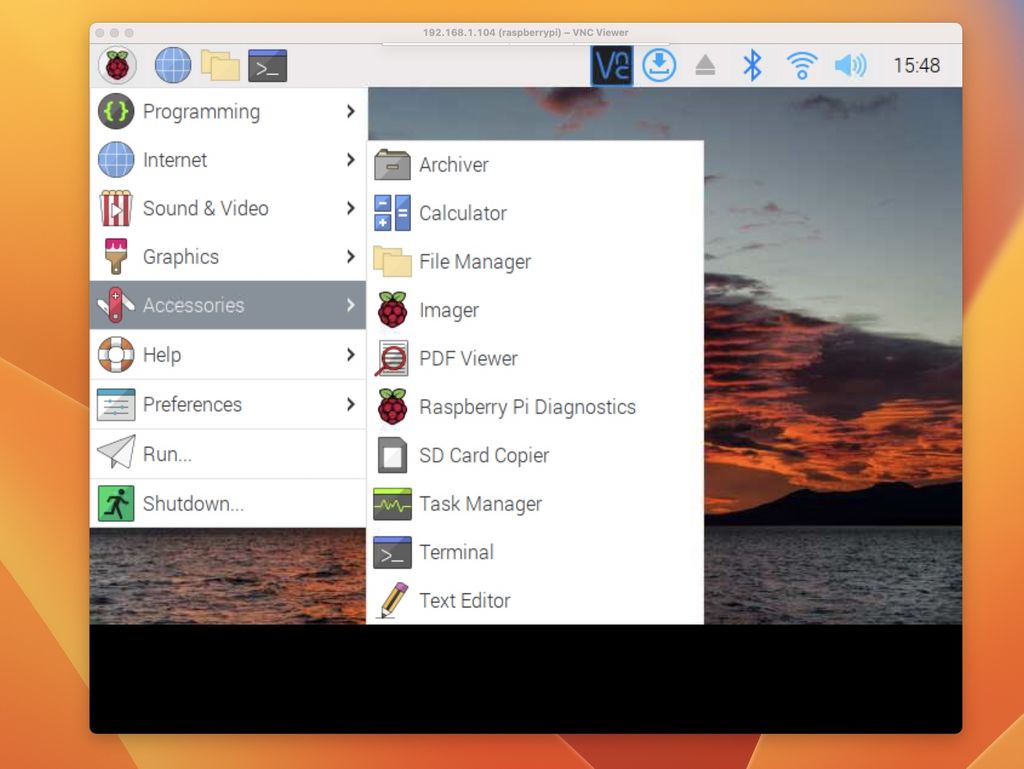
Task: Open the Programming menu category
Action: (228, 111)
